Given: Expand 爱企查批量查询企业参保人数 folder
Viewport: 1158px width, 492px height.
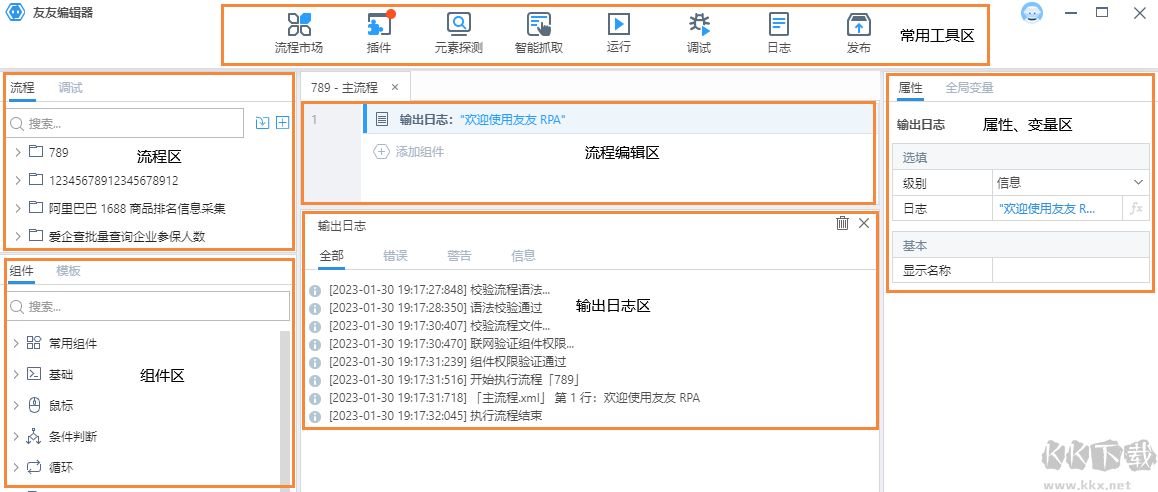Looking at the screenshot, I should point(17,236).
